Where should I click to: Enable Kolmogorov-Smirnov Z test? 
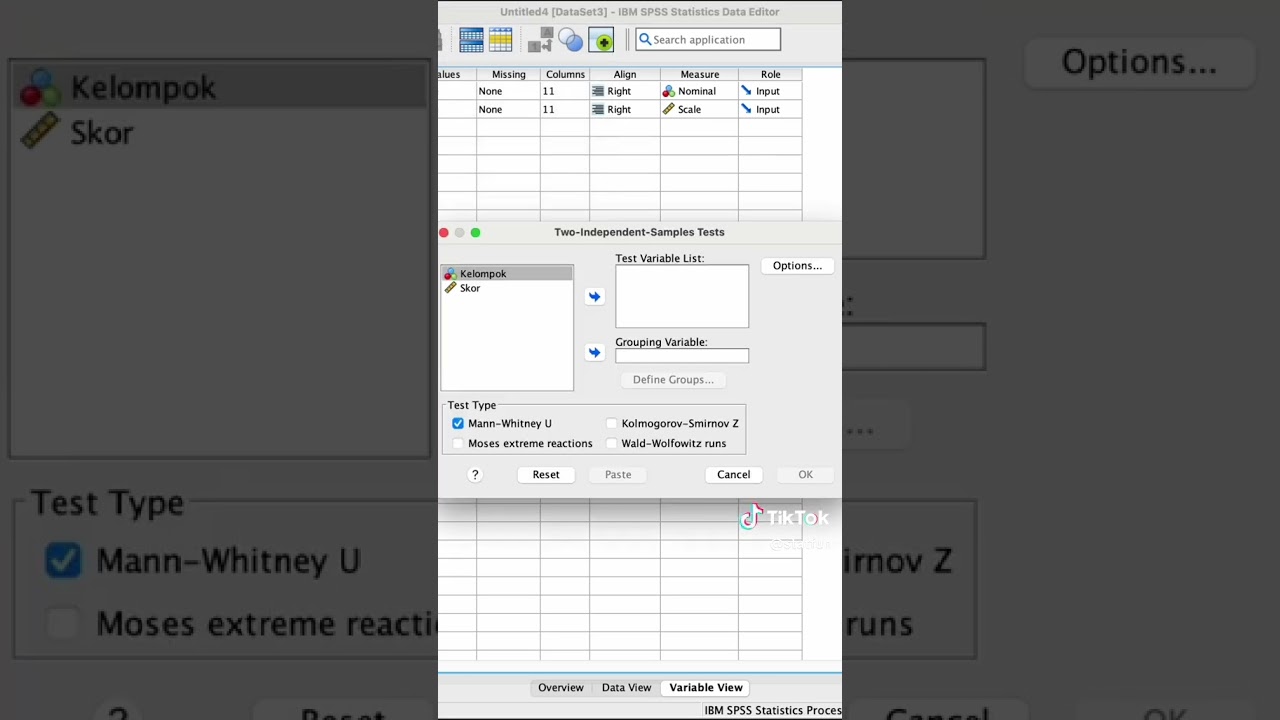[612, 424]
